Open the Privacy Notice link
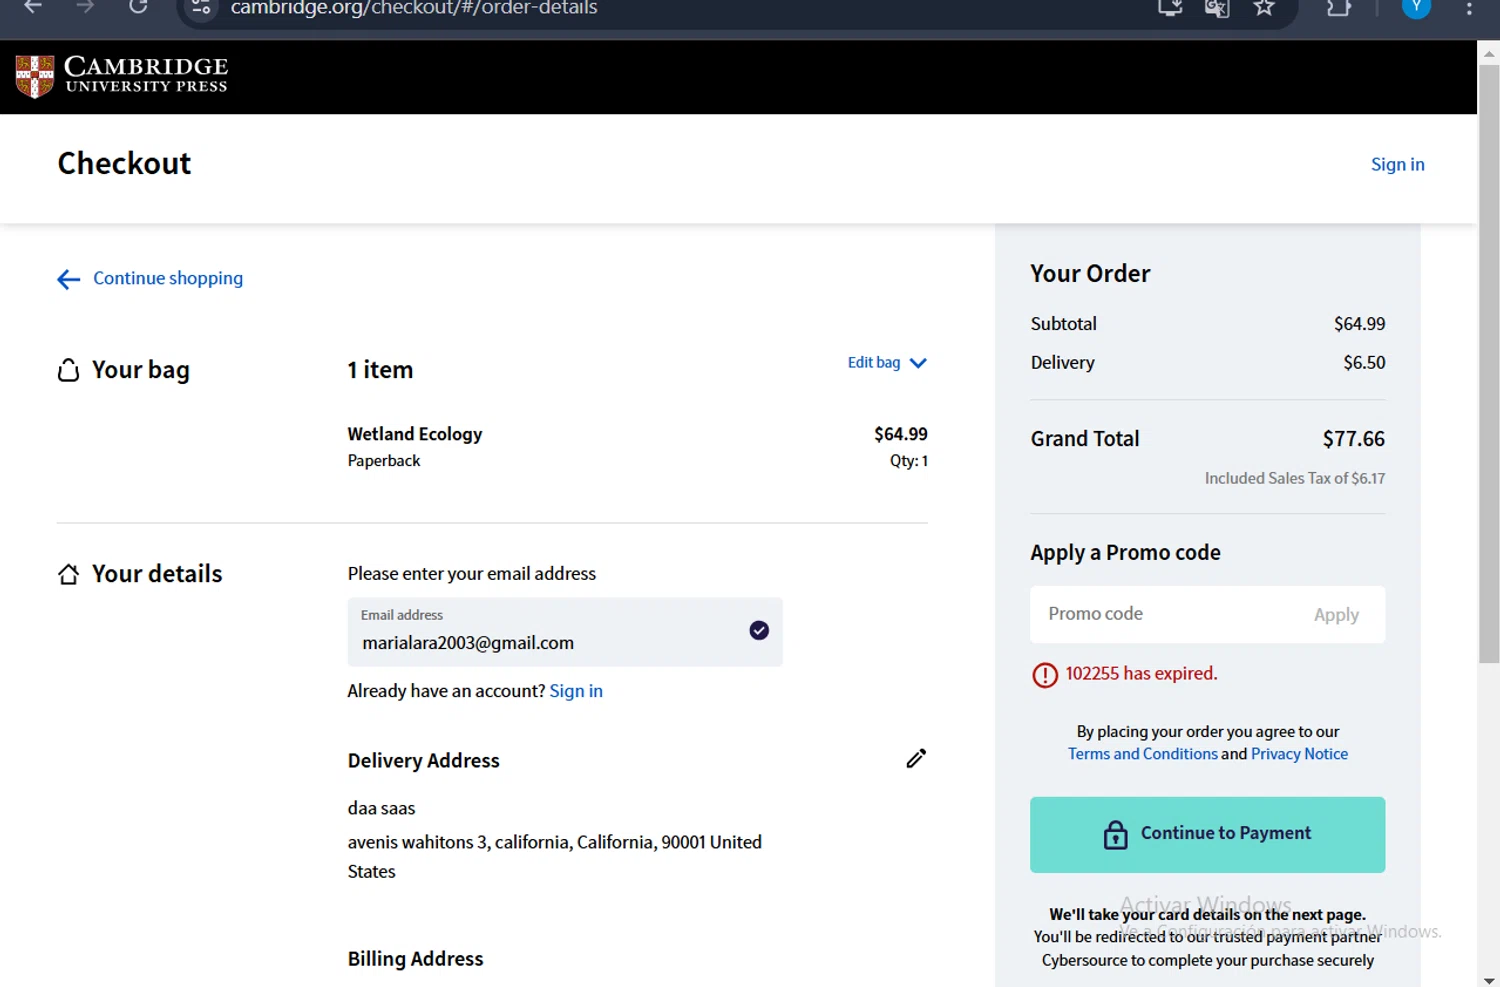This screenshot has width=1500, height=987. pyautogui.click(x=1299, y=754)
